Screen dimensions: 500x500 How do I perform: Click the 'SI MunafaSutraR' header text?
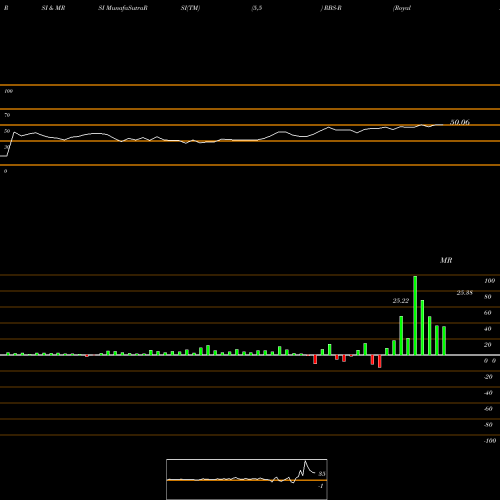[123, 8]
